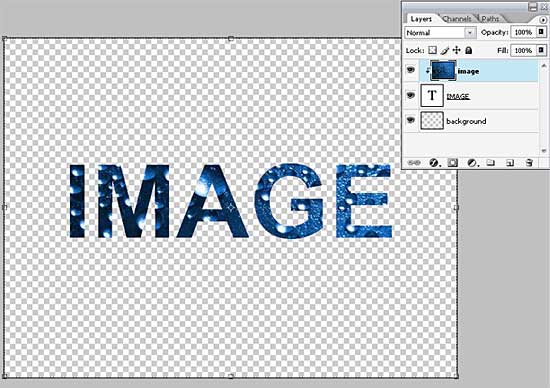Viewport: 550px width, 388px height.
Task: Switch to the Paths tab
Action: click(490, 19)
